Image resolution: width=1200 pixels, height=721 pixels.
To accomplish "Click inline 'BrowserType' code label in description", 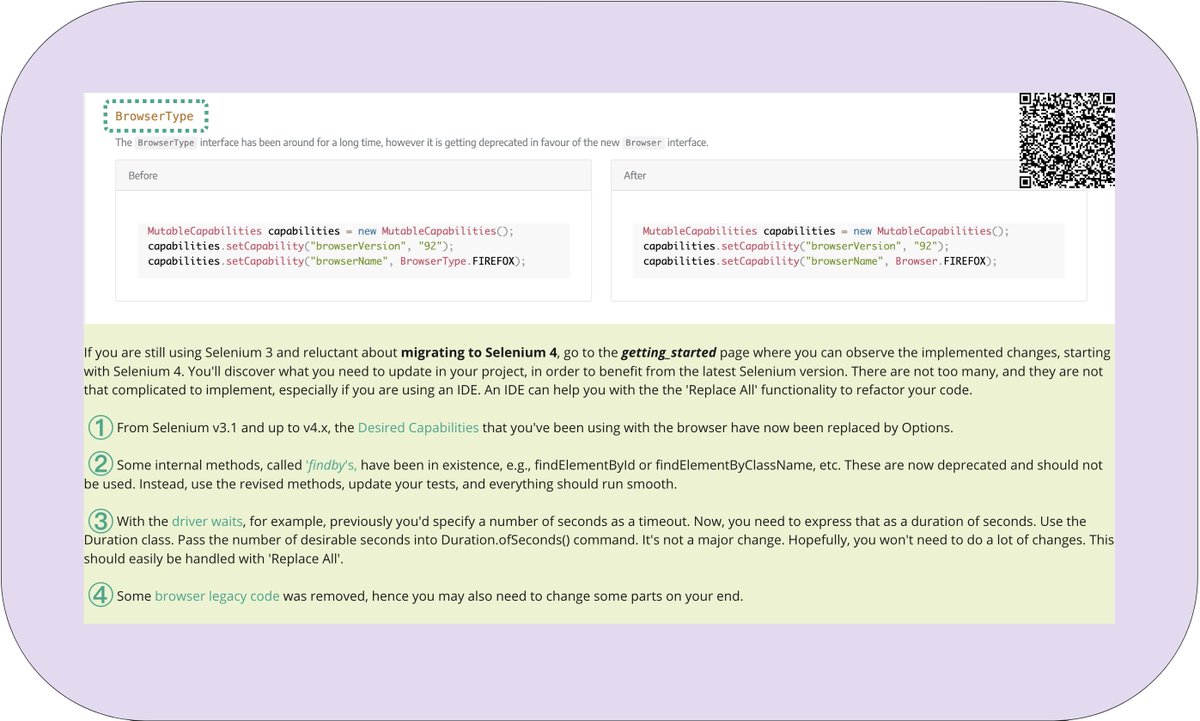I will pyautogui.click(x=167, y=143).
